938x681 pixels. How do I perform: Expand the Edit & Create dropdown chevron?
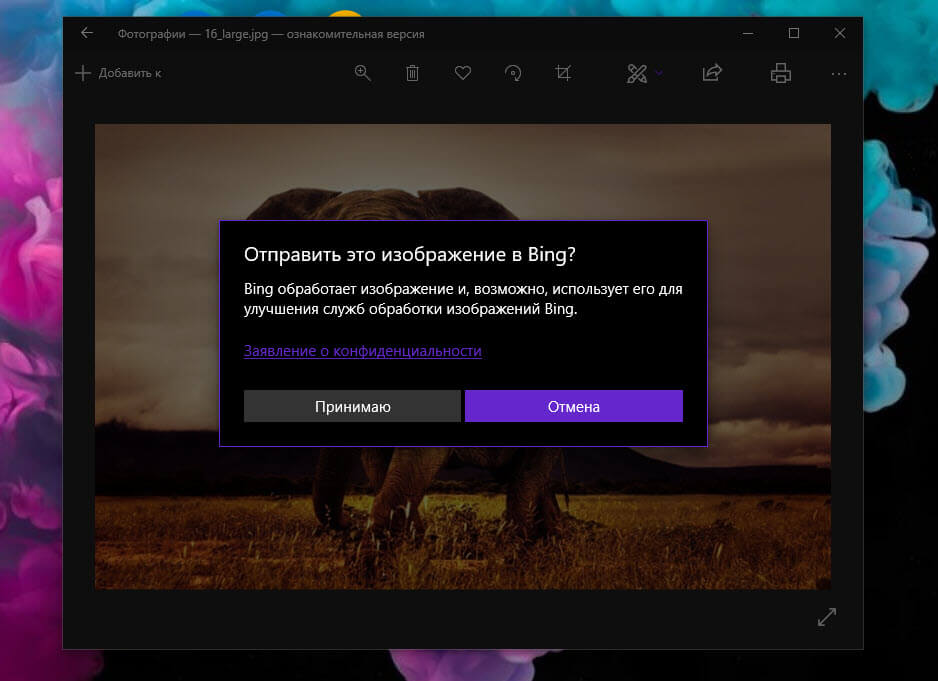point(659,73)
